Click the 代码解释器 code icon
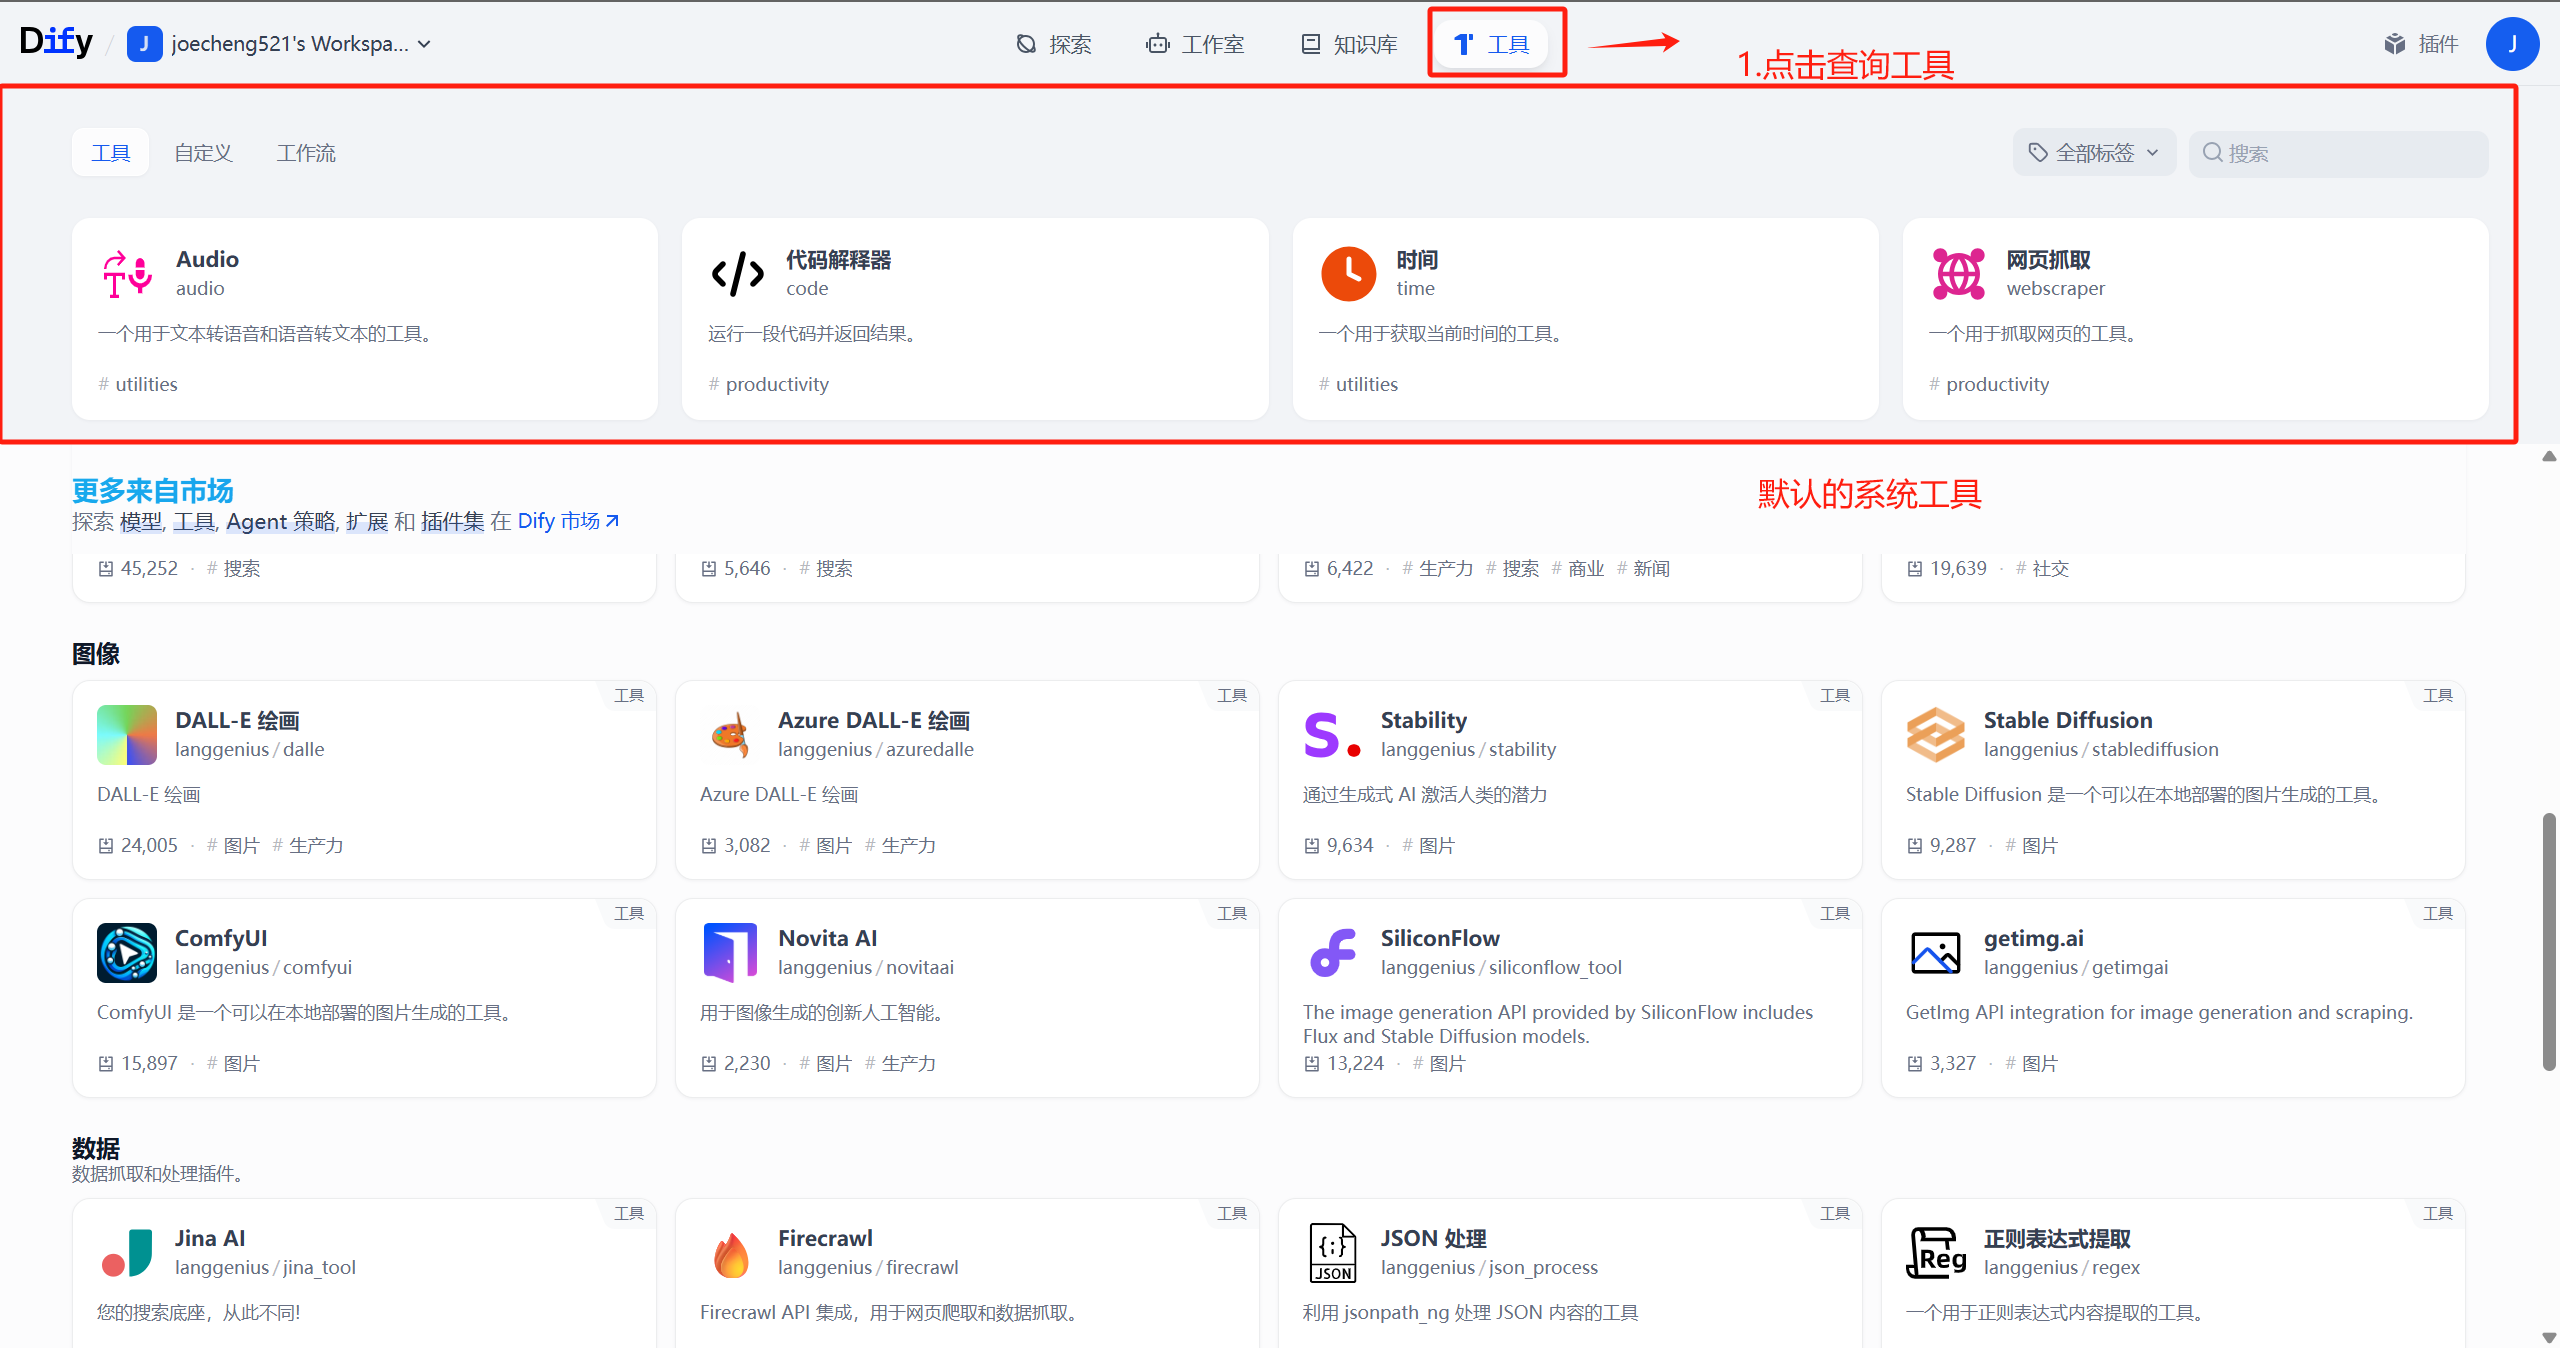This screenshot has width=2560, height=1348. [738, 273]
